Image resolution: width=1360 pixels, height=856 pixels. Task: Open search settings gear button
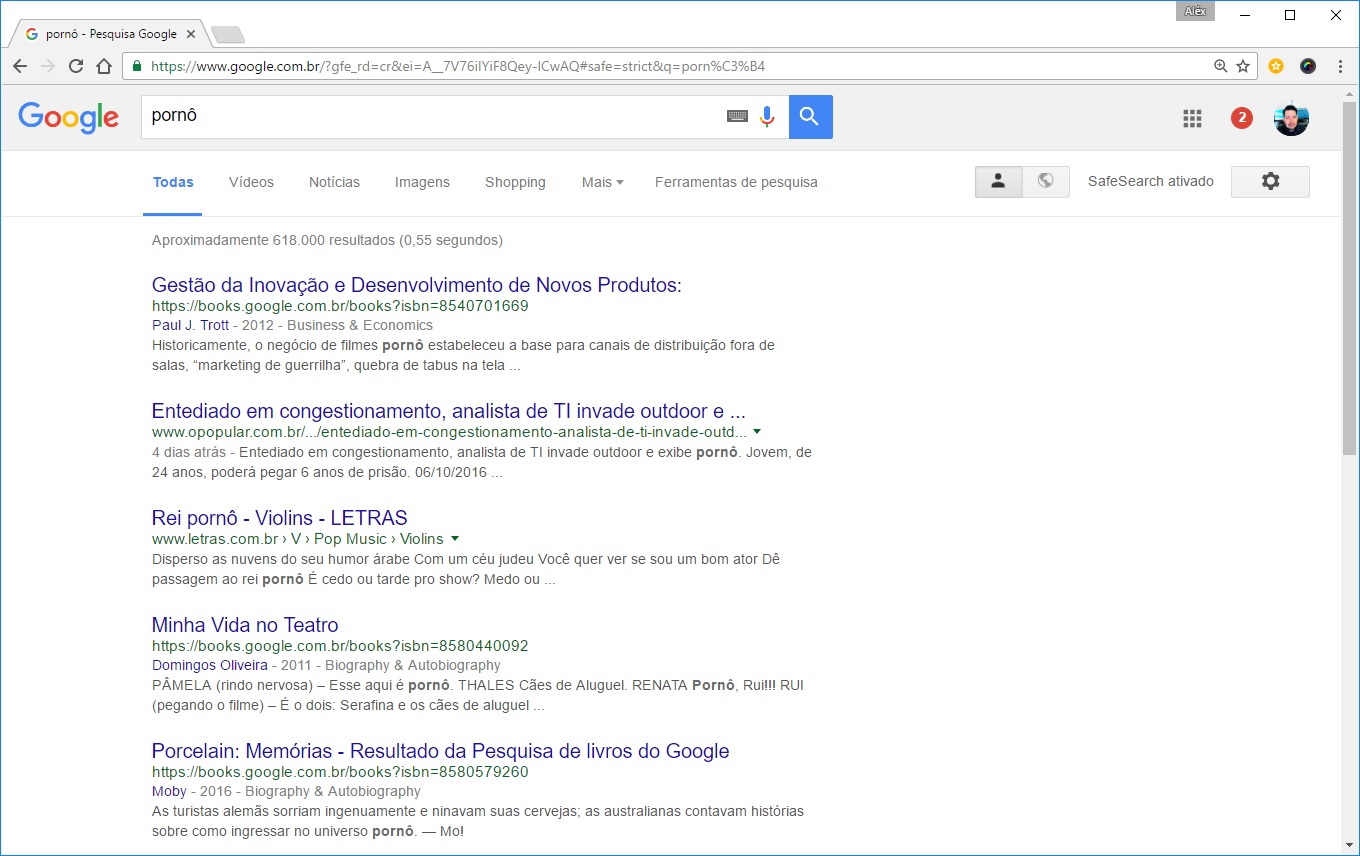point(1270,181)
